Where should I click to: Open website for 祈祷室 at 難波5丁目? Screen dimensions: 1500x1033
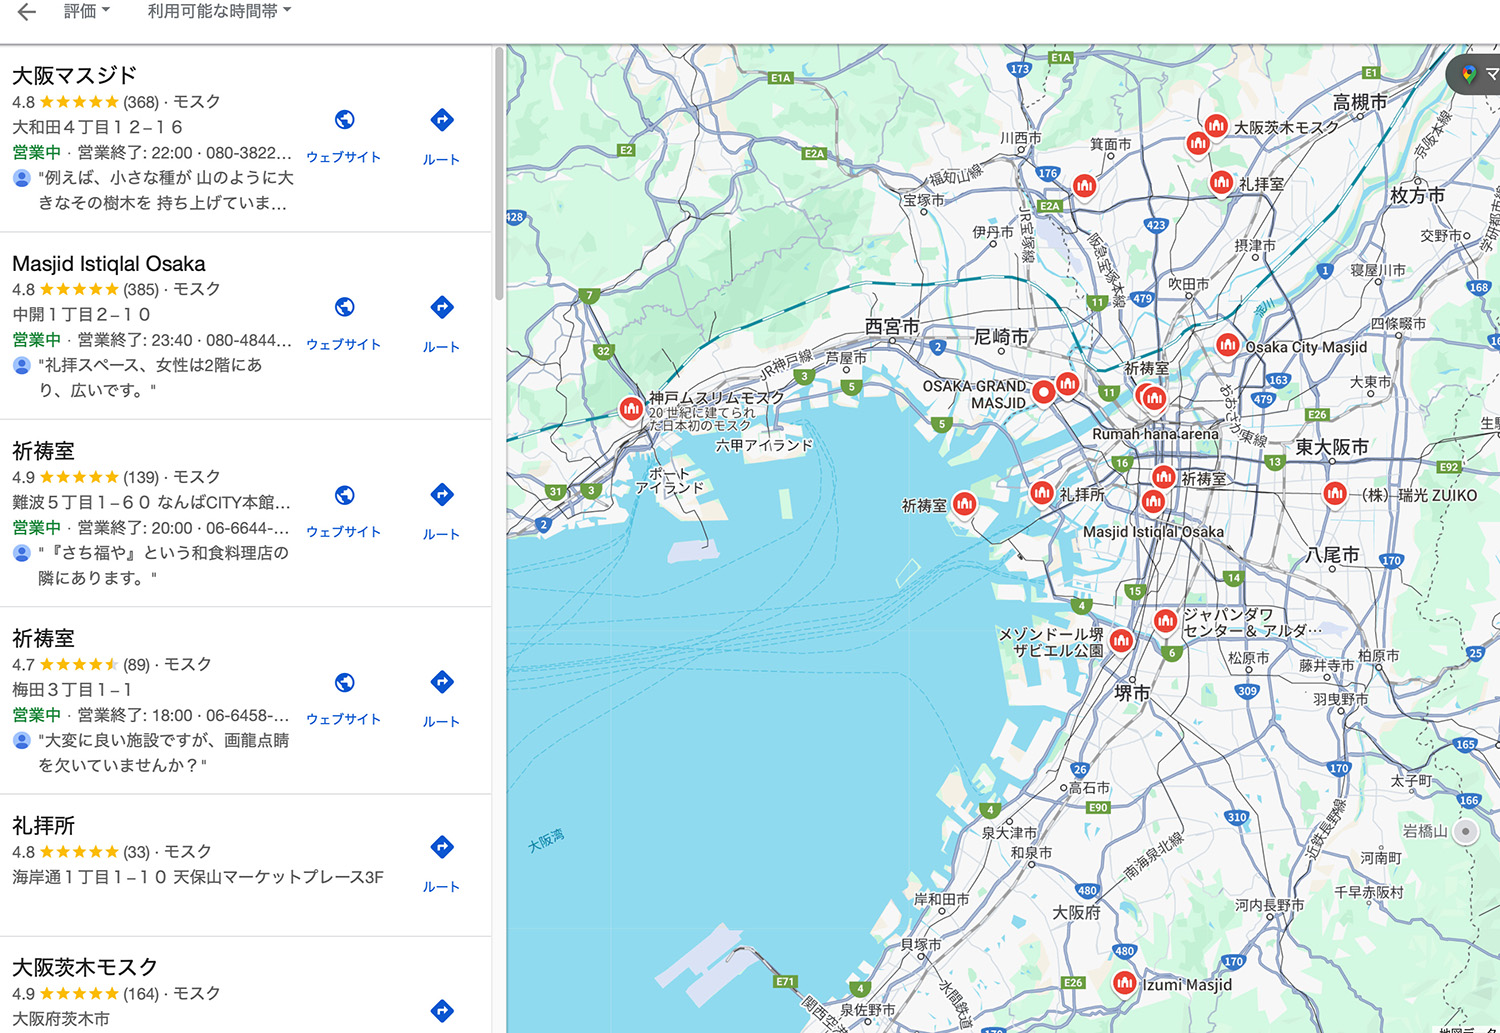(x=344, y=510)
